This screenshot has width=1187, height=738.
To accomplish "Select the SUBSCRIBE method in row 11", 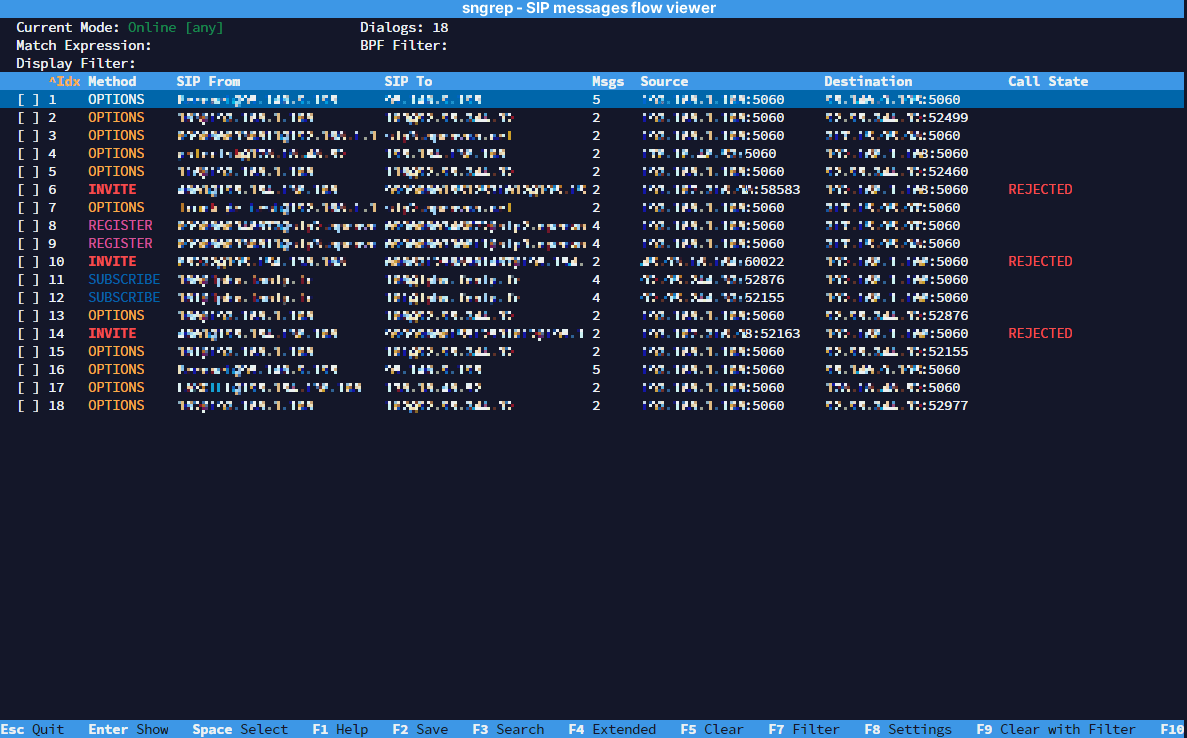I will click(x=124, y=280).
